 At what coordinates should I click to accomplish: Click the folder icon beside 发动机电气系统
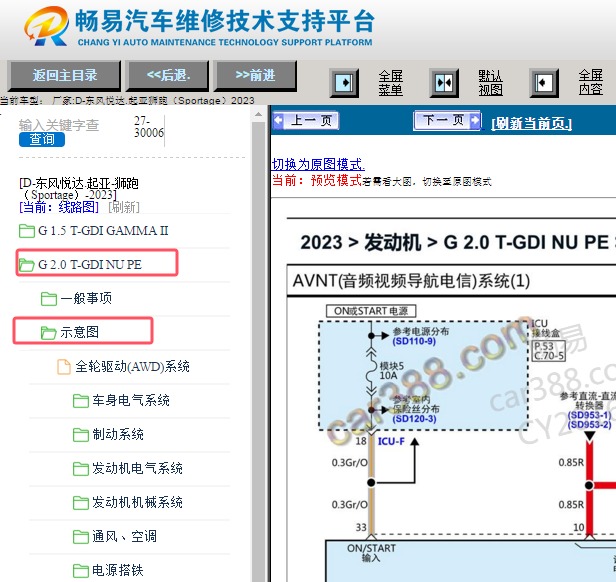[81, 469]
